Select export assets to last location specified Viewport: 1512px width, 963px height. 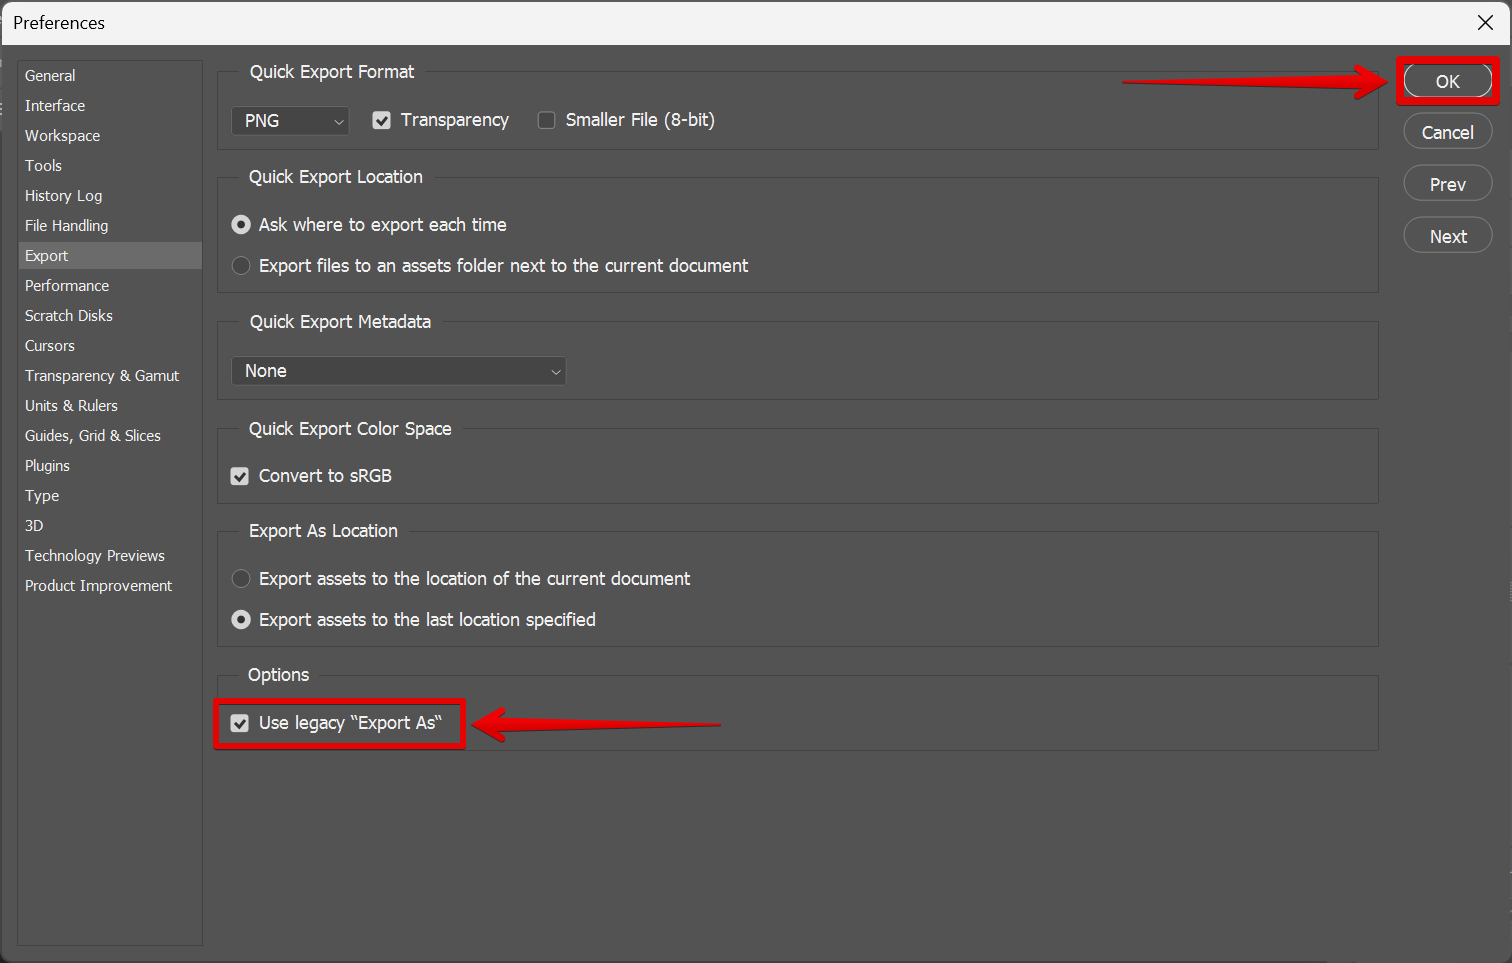[241, 620]
